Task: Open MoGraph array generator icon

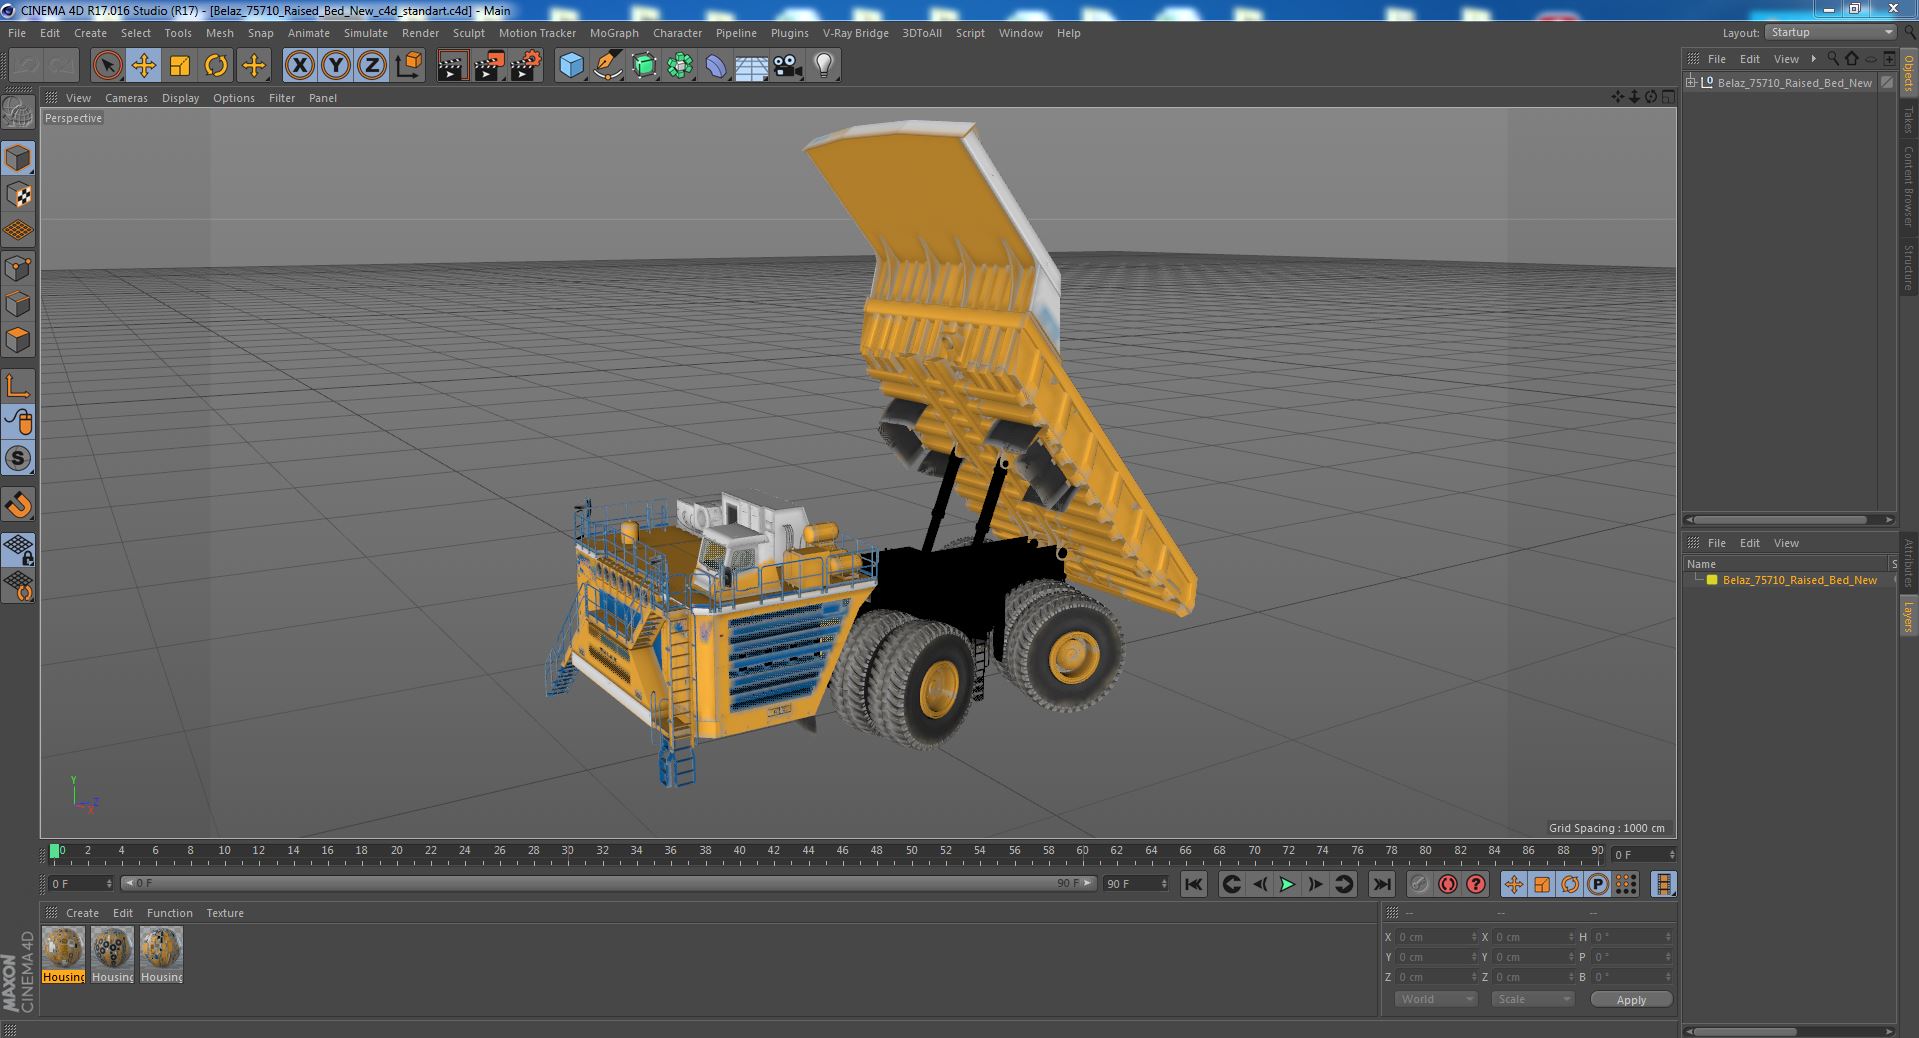Action: (680, 66)
